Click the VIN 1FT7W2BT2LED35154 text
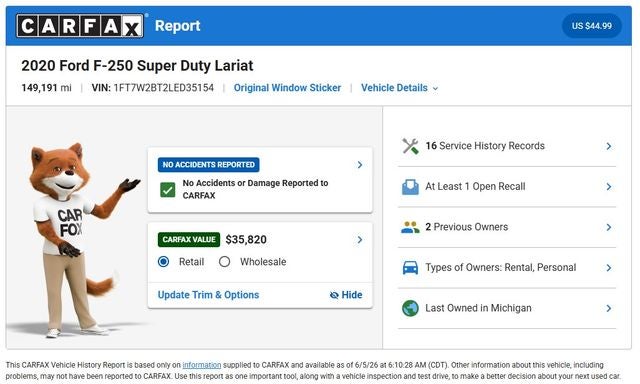Viewport: 640px width, 384px height. coord(153,88)
